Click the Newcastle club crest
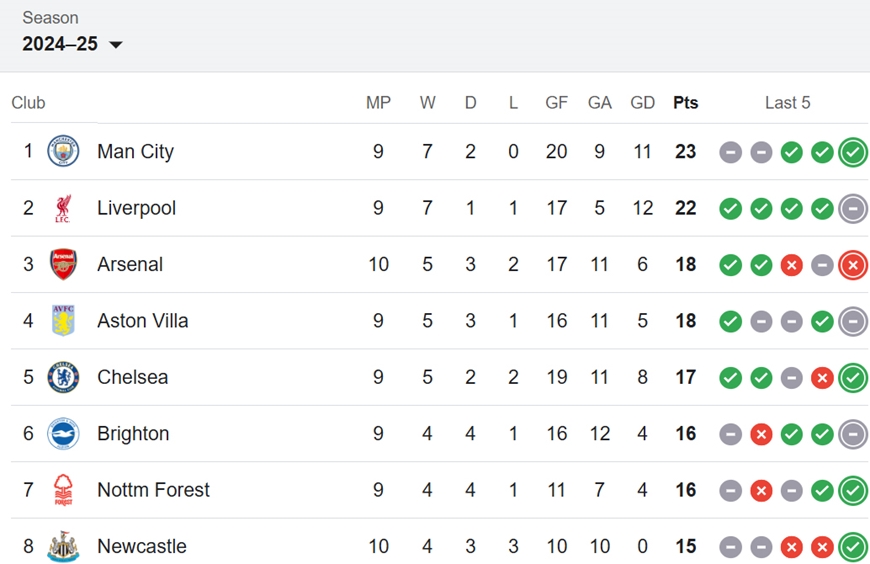The height and width of the screenshot is (564, 870). [x=63, y=546]
